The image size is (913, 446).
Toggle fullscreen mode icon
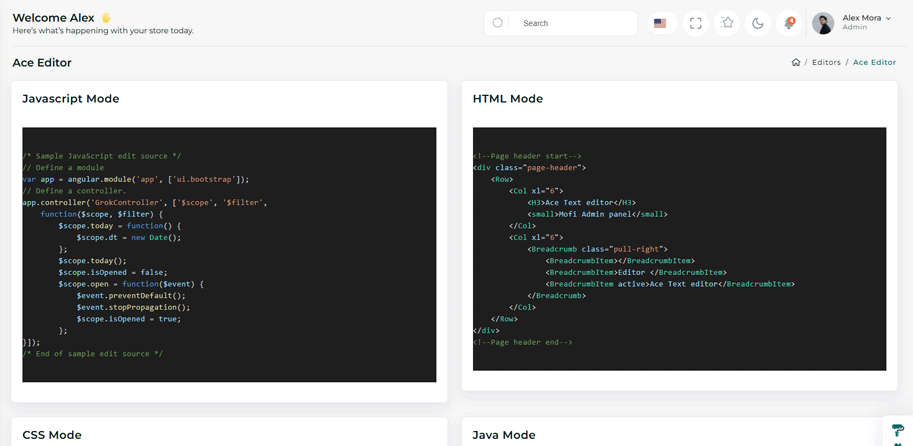[696, 23]
